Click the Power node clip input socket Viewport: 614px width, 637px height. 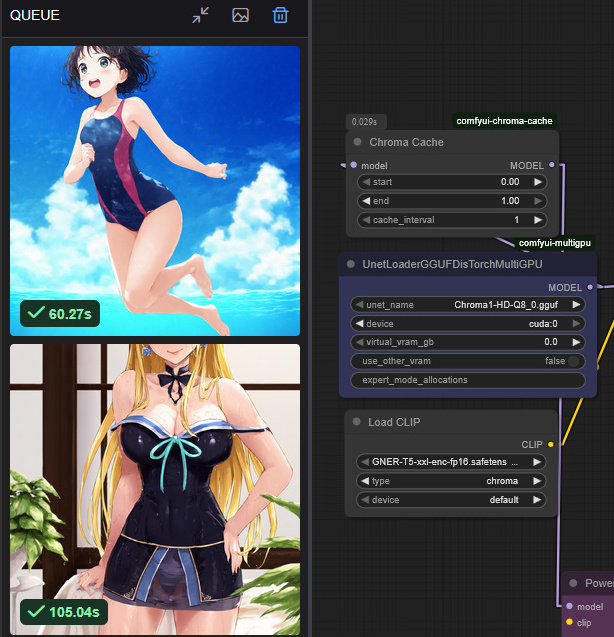click(569, 622)
